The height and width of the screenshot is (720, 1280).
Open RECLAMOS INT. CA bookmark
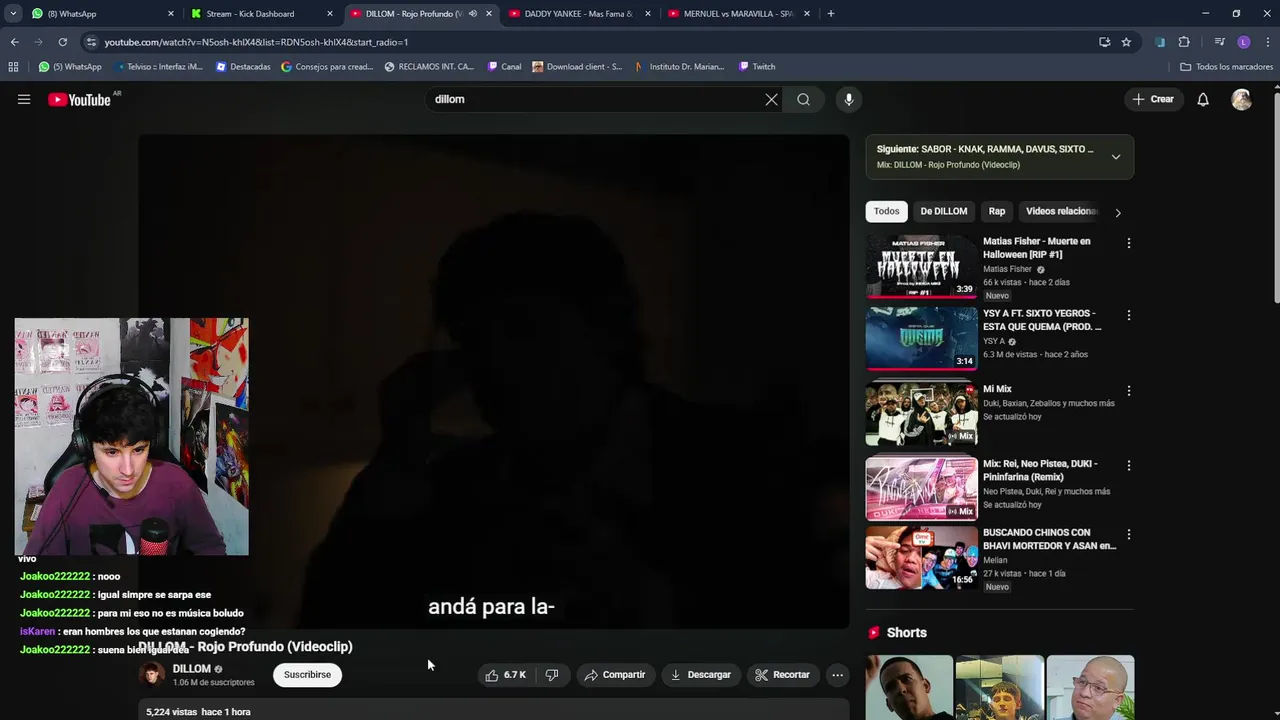click(x=429, y=67)
